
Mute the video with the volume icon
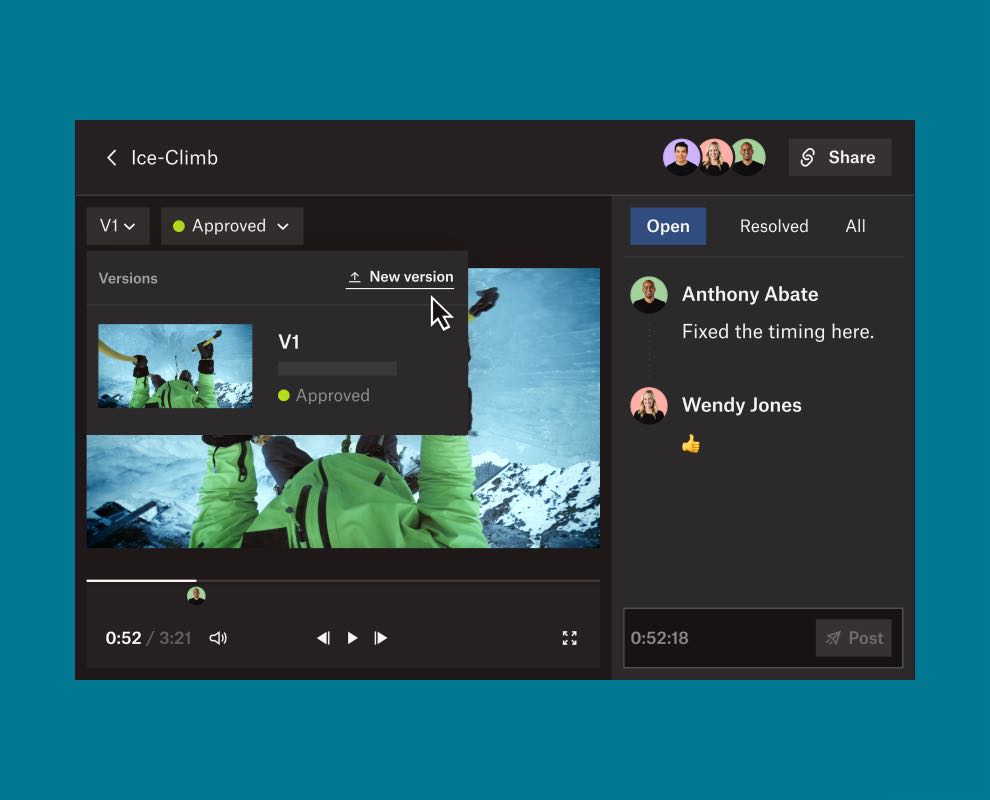[x=218, y=638]
